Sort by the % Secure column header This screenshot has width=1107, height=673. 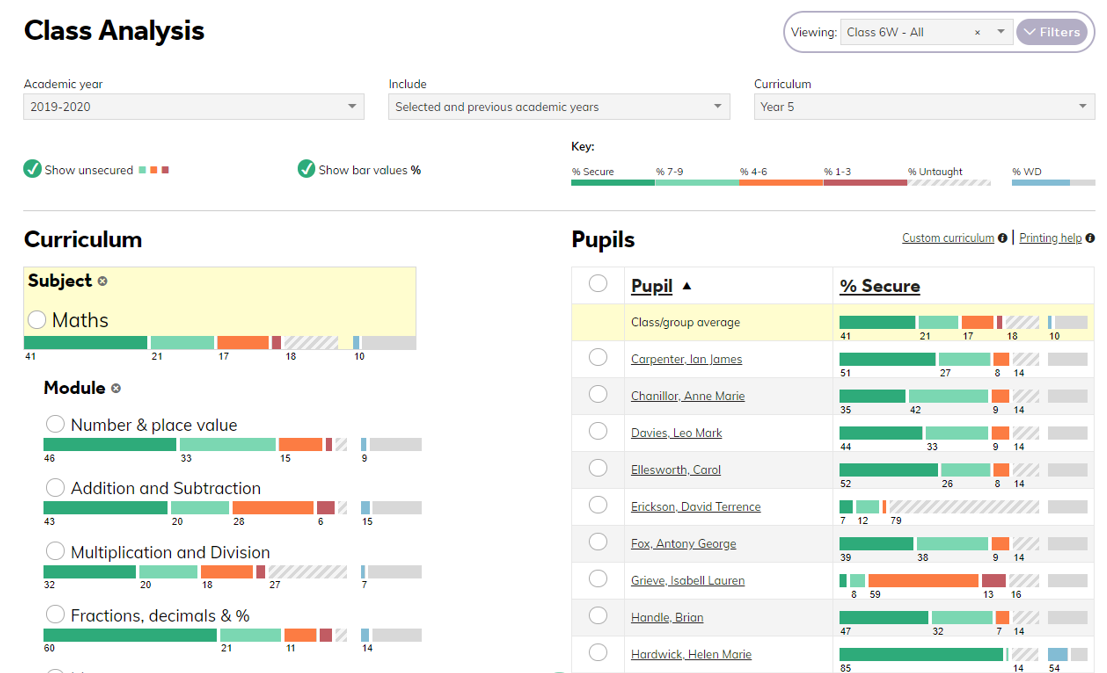879,286
